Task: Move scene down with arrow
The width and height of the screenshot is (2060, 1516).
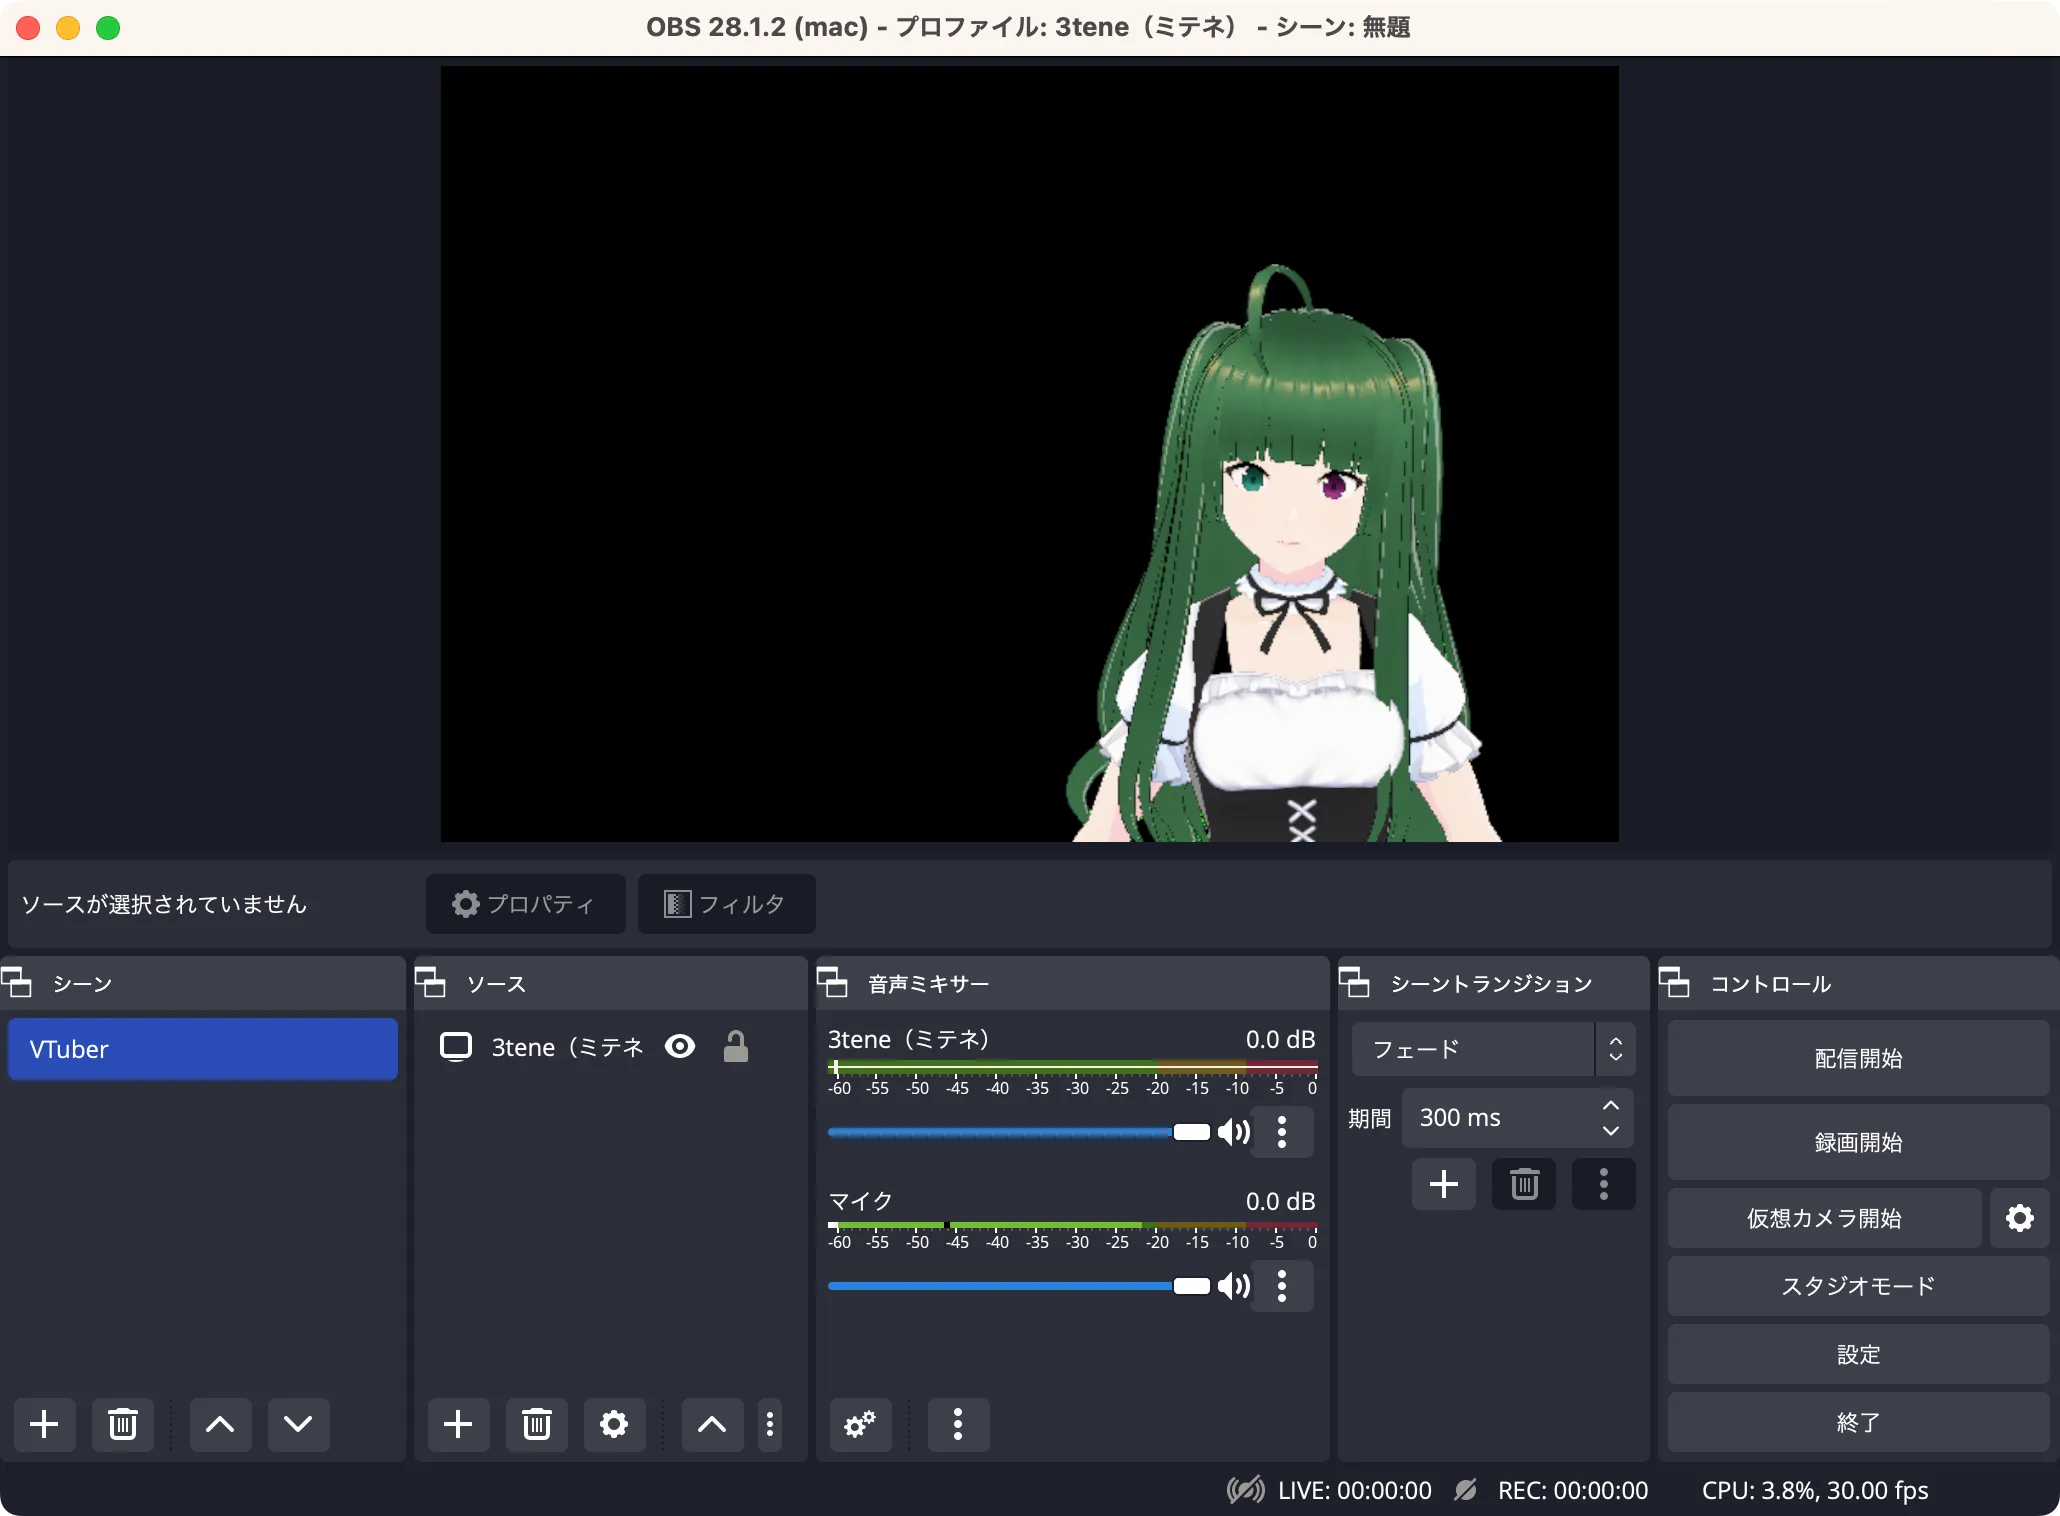Action: 298,1424
